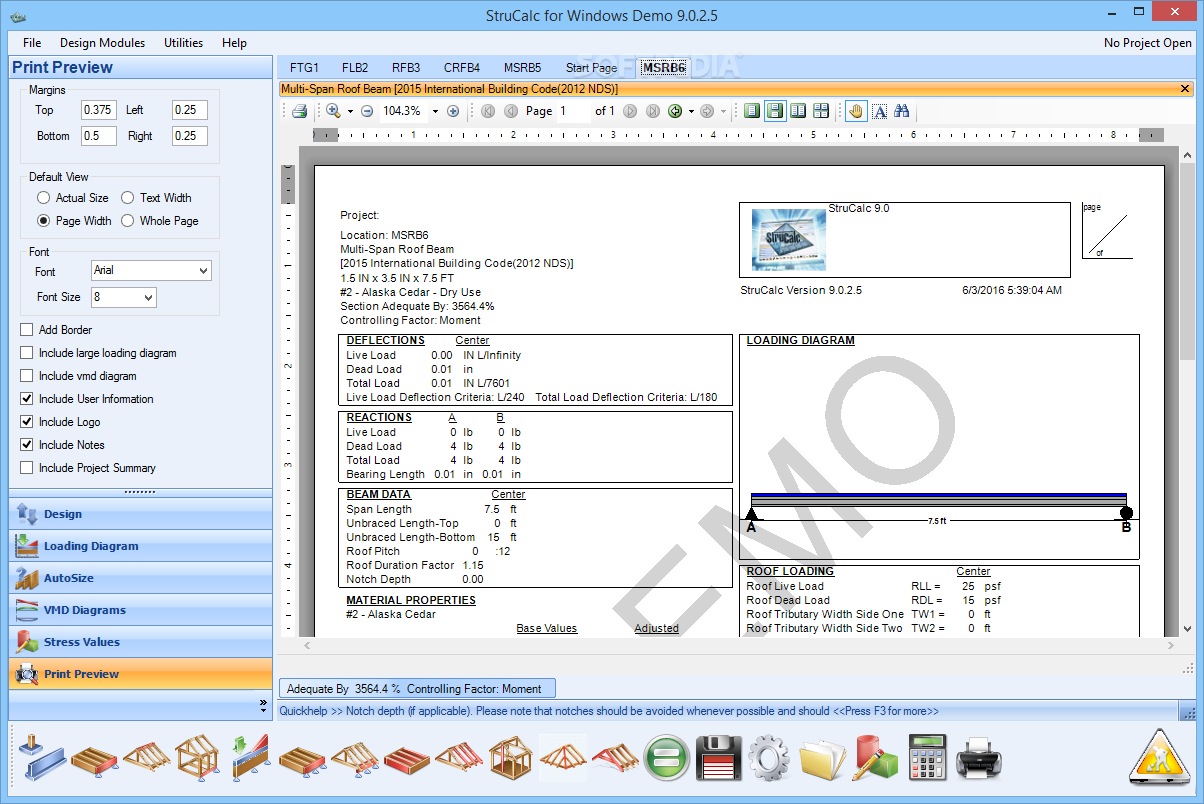This screenshot has height=804, width=1204.
Task: Enable the Add Border checkbox
Action: pos(26,330)
